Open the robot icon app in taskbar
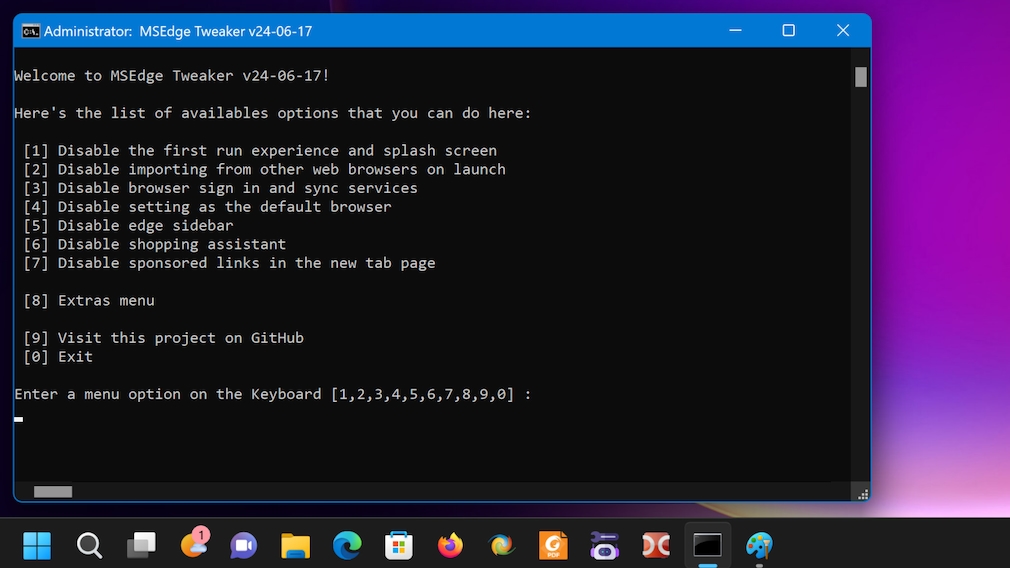The width and height of the screenshot is (1010, 568). pos(604,546)
